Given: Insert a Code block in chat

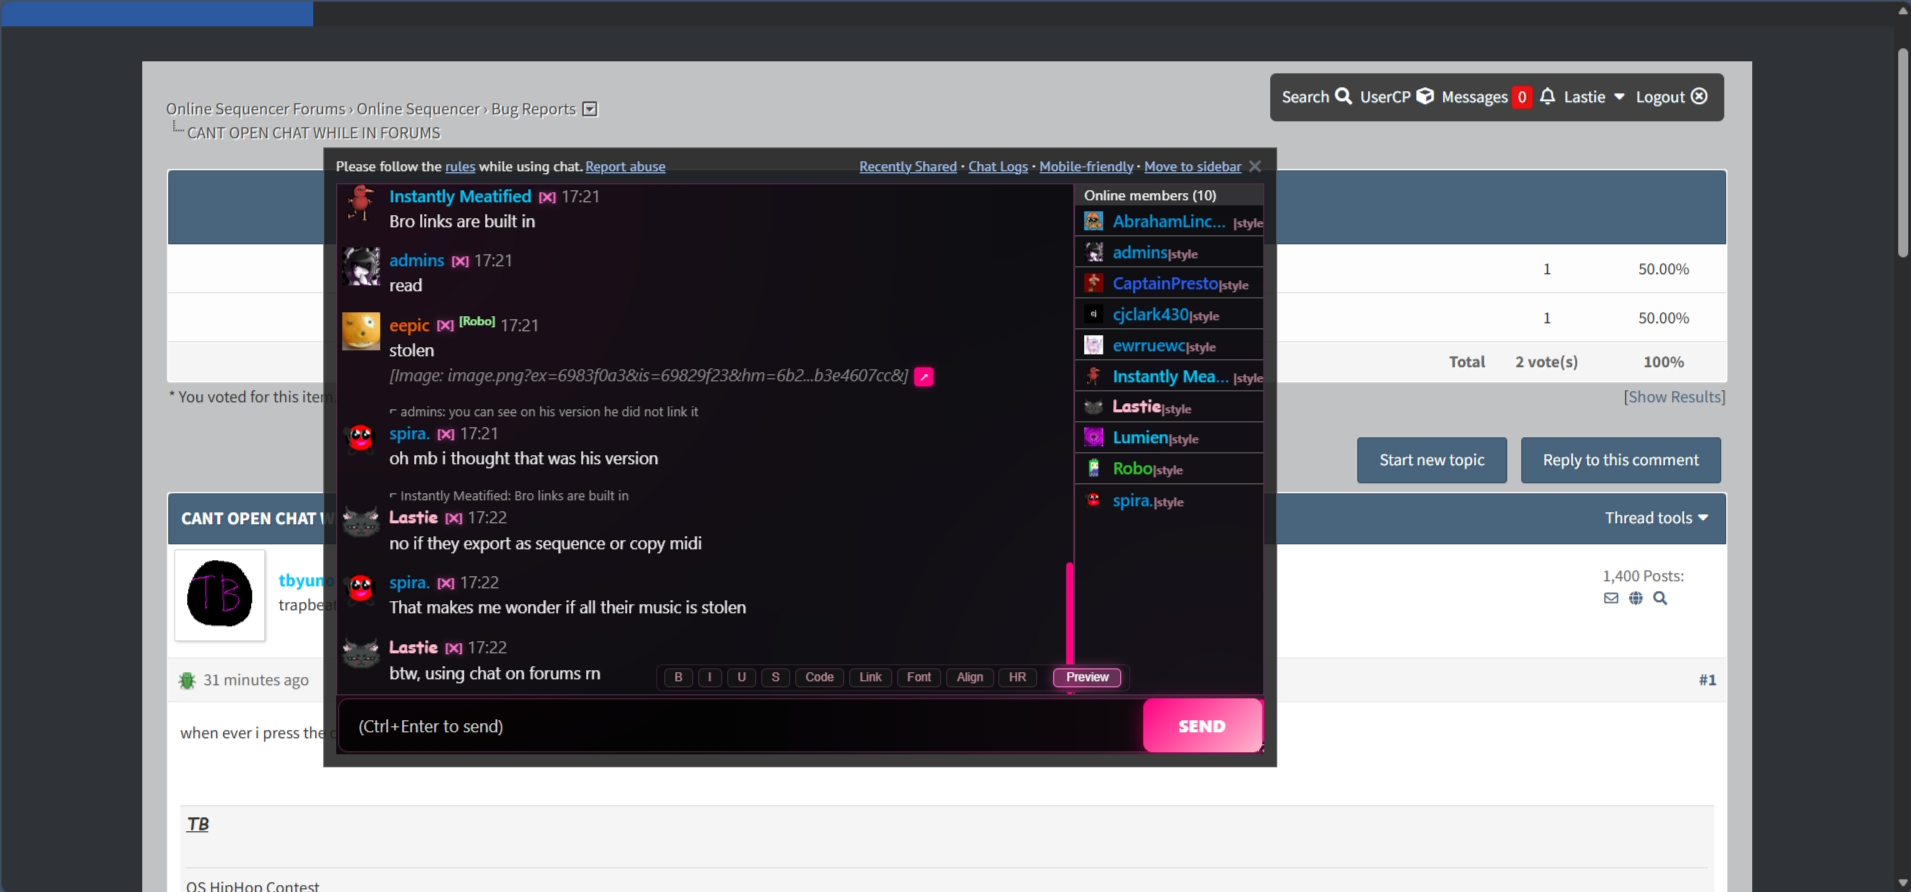Looking at the screenshot, I should [x=820, y=677].
